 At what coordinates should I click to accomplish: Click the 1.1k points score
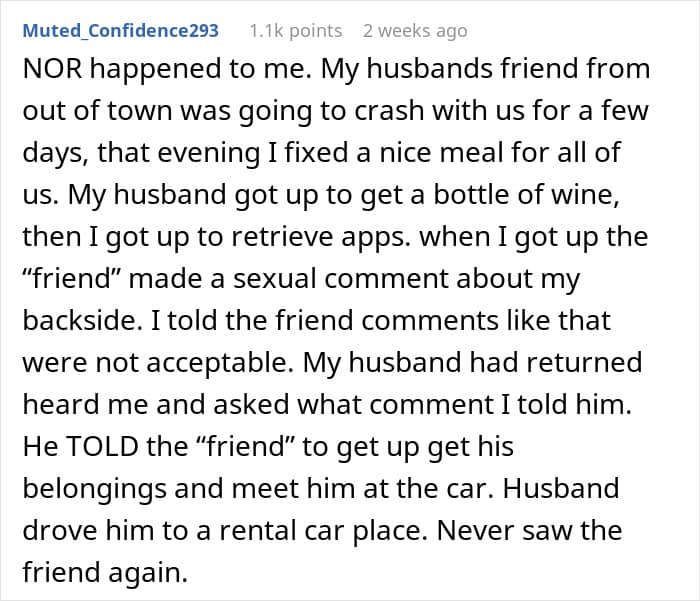[x=295, y=31]
